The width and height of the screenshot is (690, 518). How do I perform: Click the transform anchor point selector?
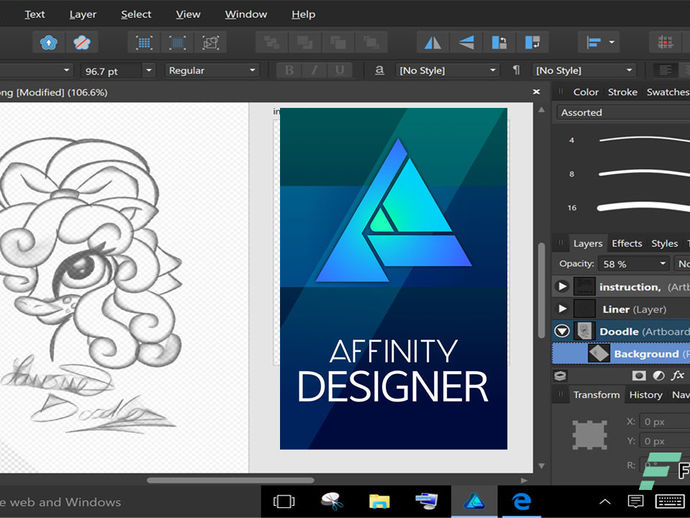590,435
